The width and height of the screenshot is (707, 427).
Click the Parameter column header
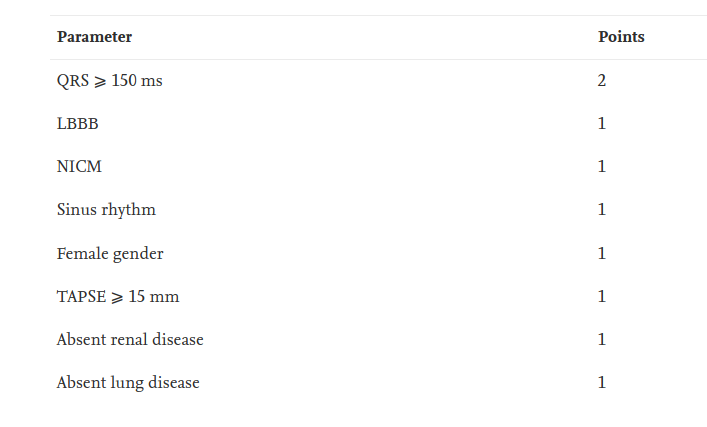pos(94,37)
